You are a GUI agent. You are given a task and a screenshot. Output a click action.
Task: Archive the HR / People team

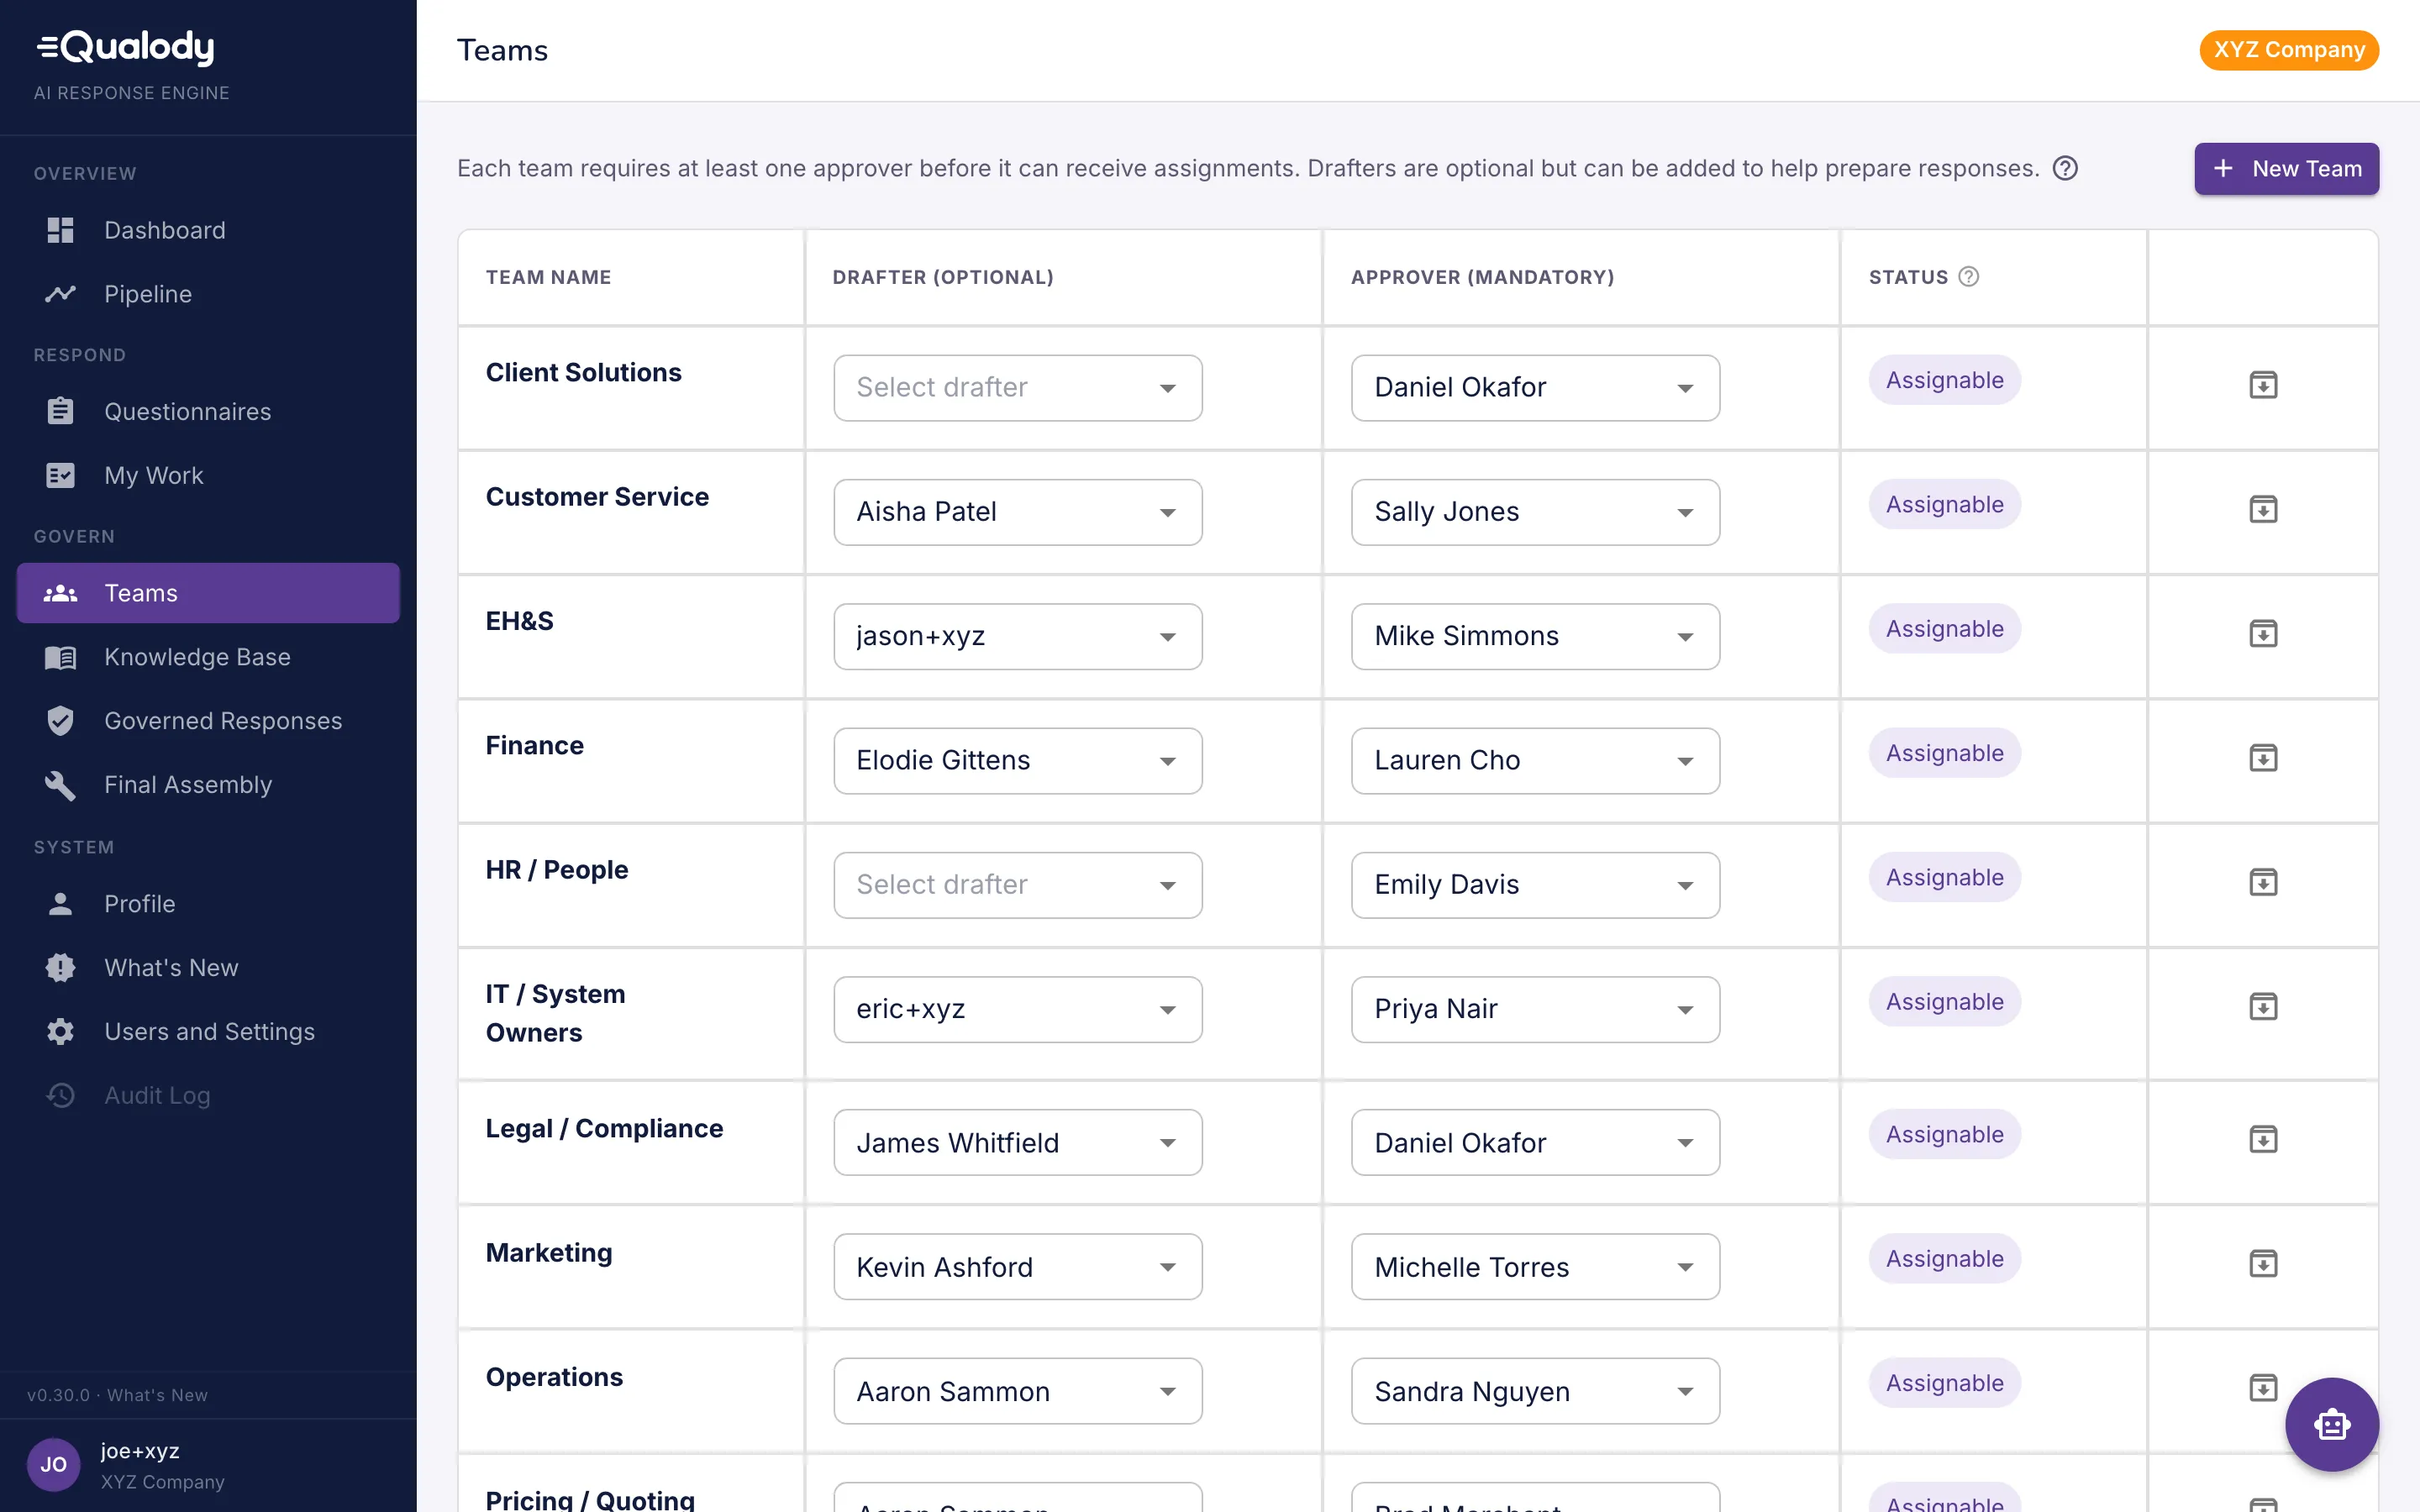(x=2263, y=882)
